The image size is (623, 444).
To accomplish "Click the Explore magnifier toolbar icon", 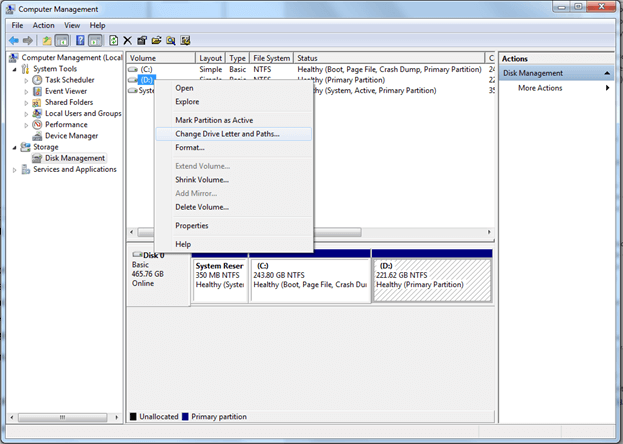I will (x=171, y=40).
